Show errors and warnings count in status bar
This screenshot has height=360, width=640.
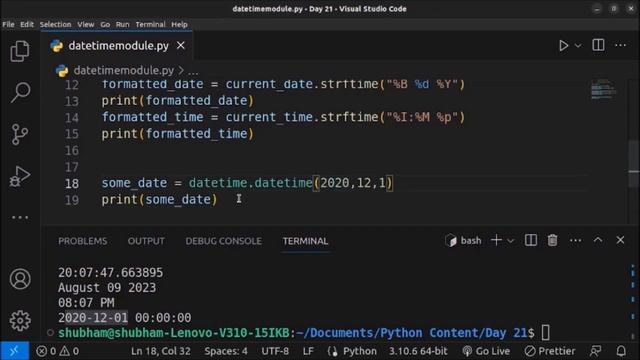57,351
